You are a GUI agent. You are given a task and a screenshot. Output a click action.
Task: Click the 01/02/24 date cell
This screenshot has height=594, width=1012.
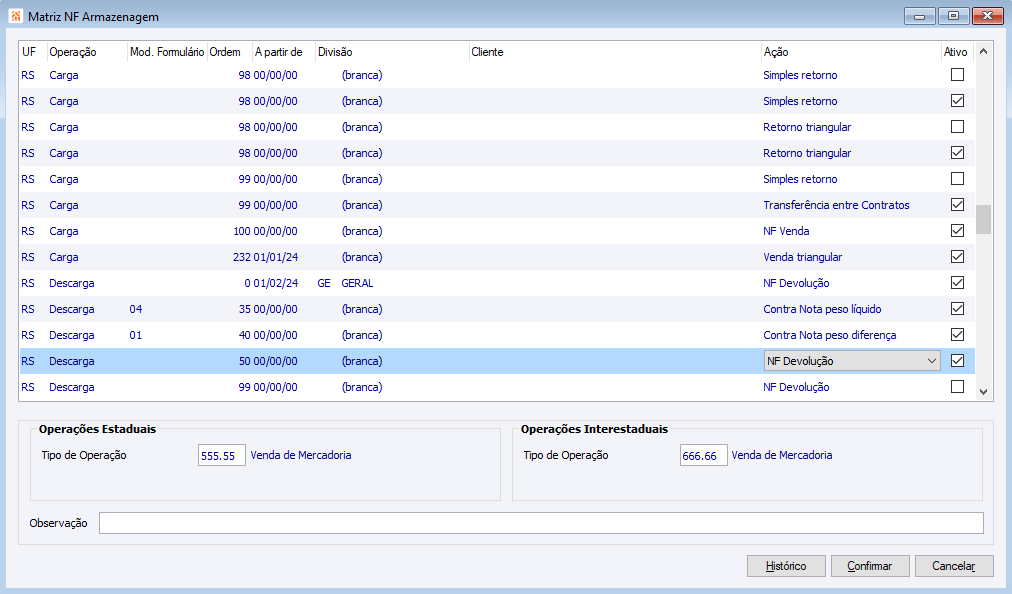tap(276, 283)
